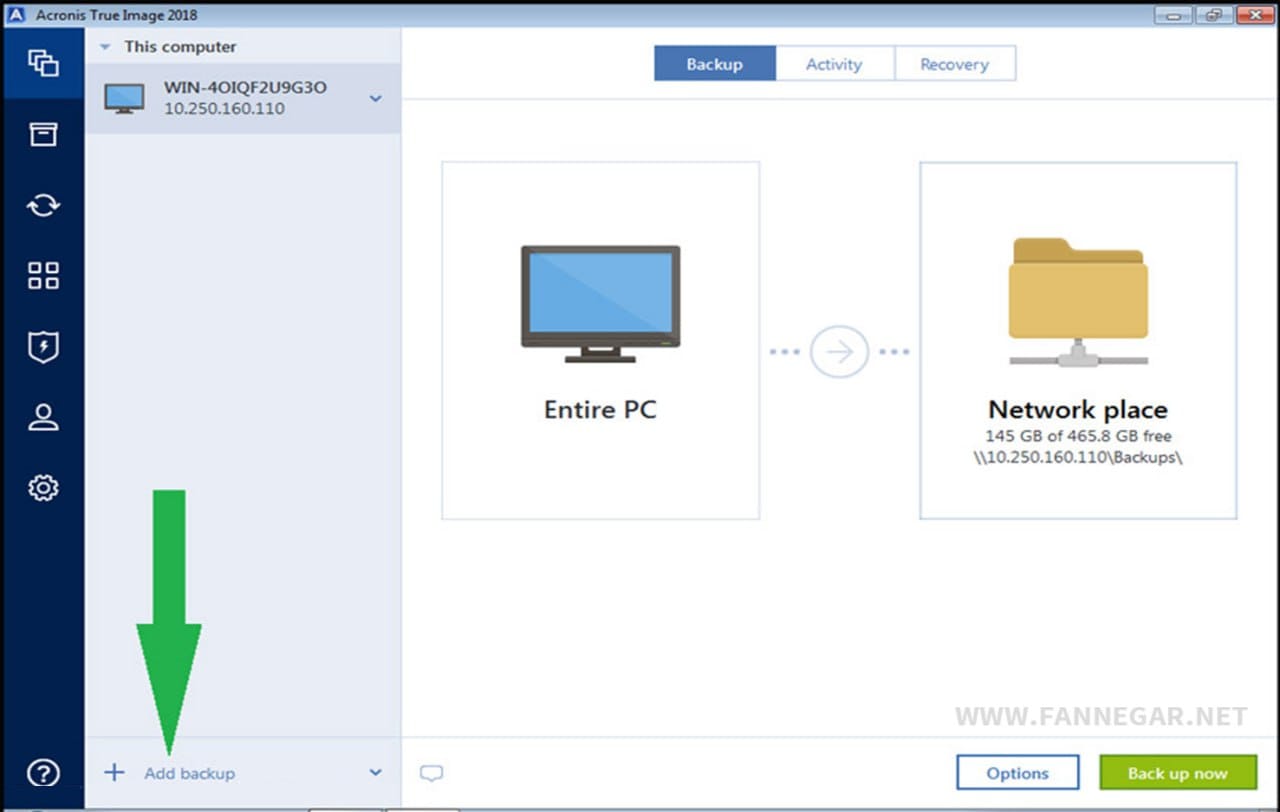
Task: Open the Account person icon
Action: 43,417
